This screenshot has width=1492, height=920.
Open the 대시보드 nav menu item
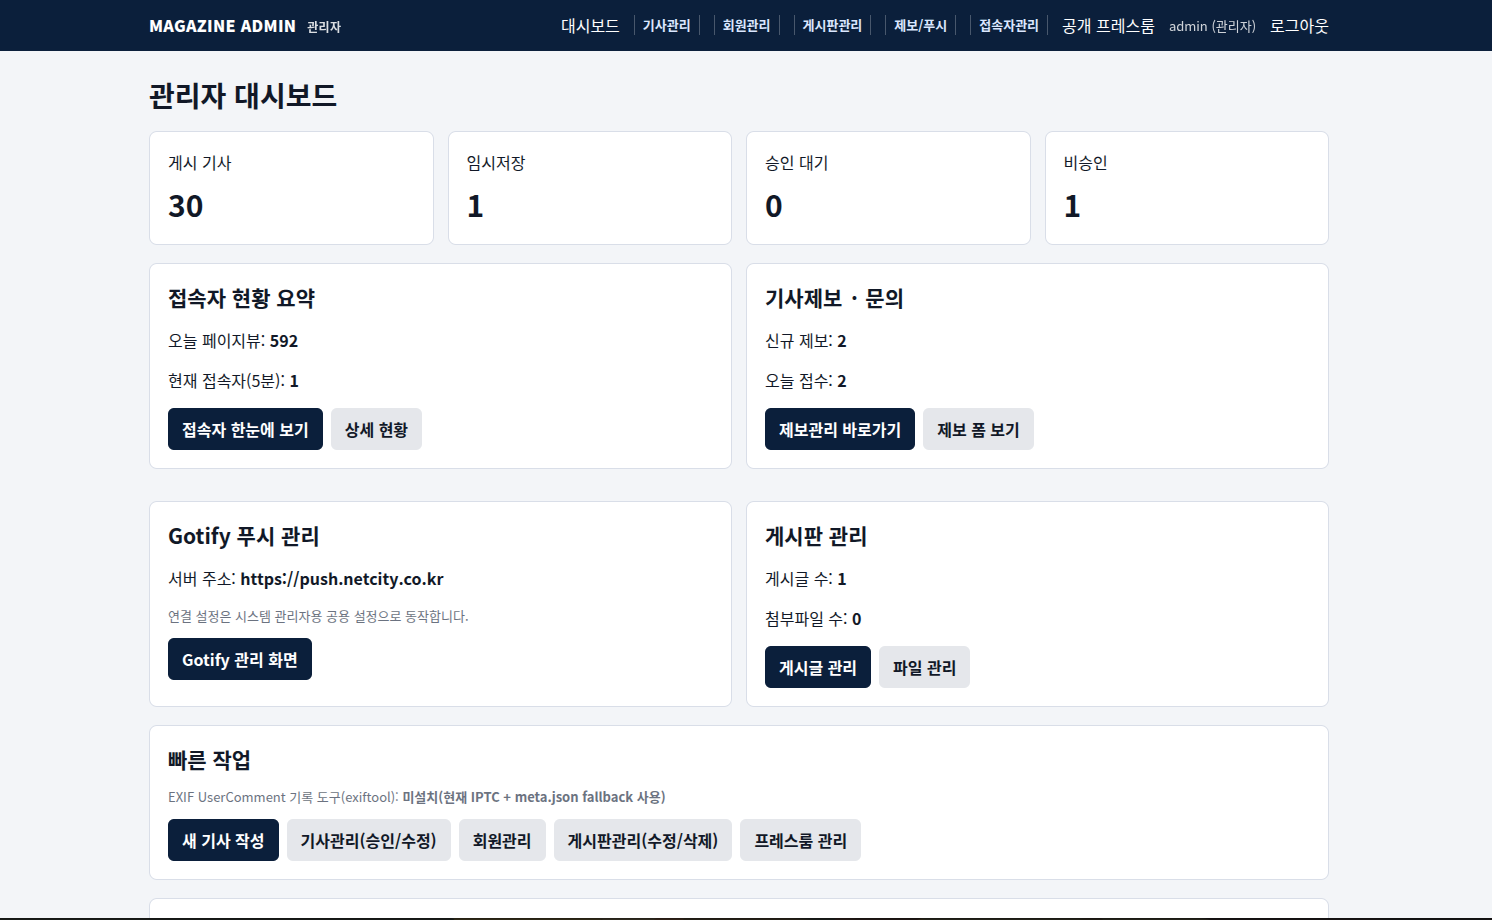point(590,26)
